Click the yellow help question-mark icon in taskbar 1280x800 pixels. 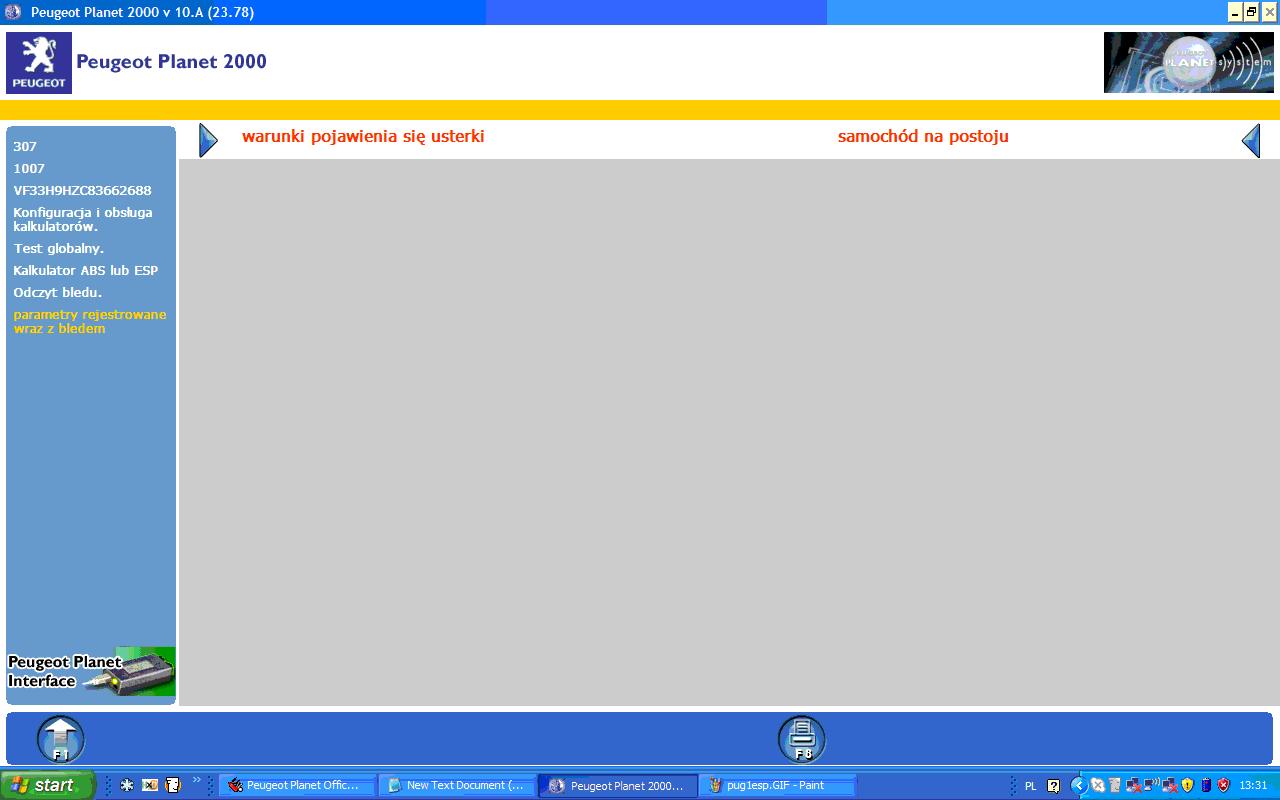[x=1053, y=786]
